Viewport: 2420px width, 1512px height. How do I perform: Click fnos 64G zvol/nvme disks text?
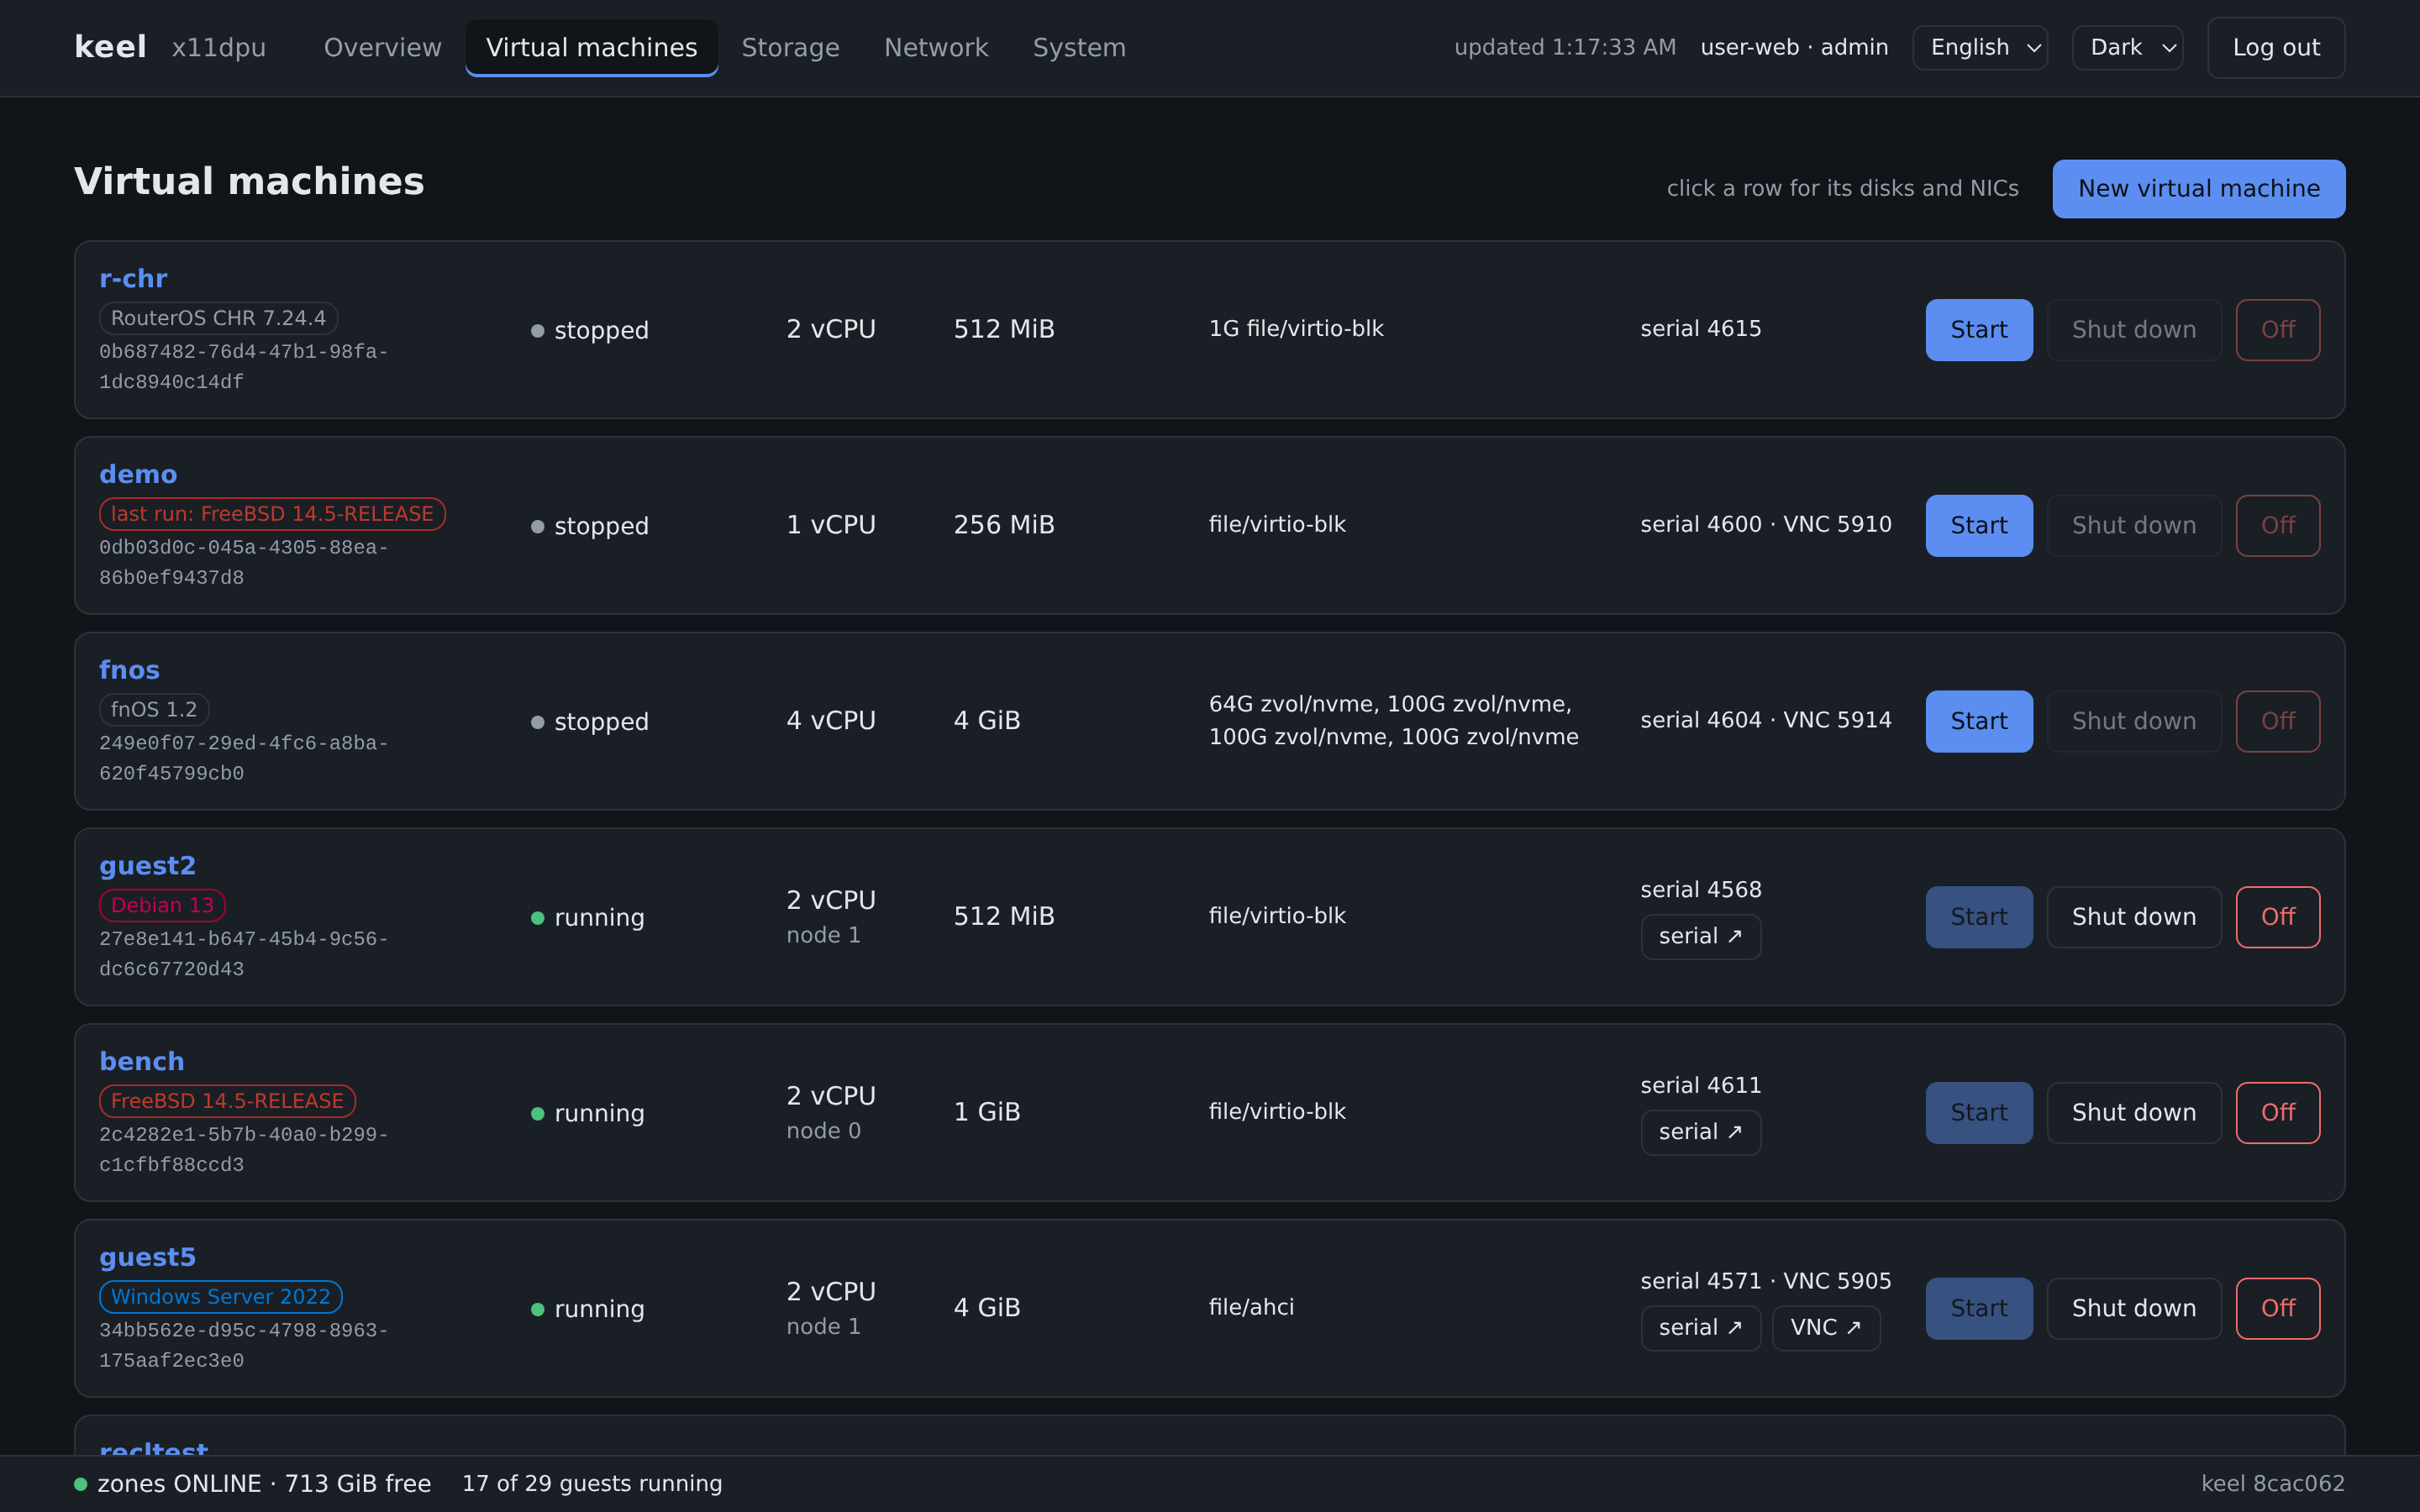(1393, 720)
